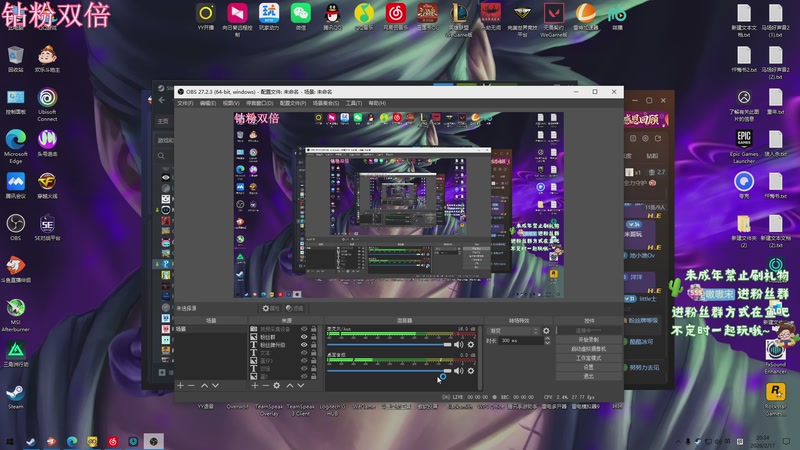Select the 5E对战平台 desktop icon

point(47,227)
